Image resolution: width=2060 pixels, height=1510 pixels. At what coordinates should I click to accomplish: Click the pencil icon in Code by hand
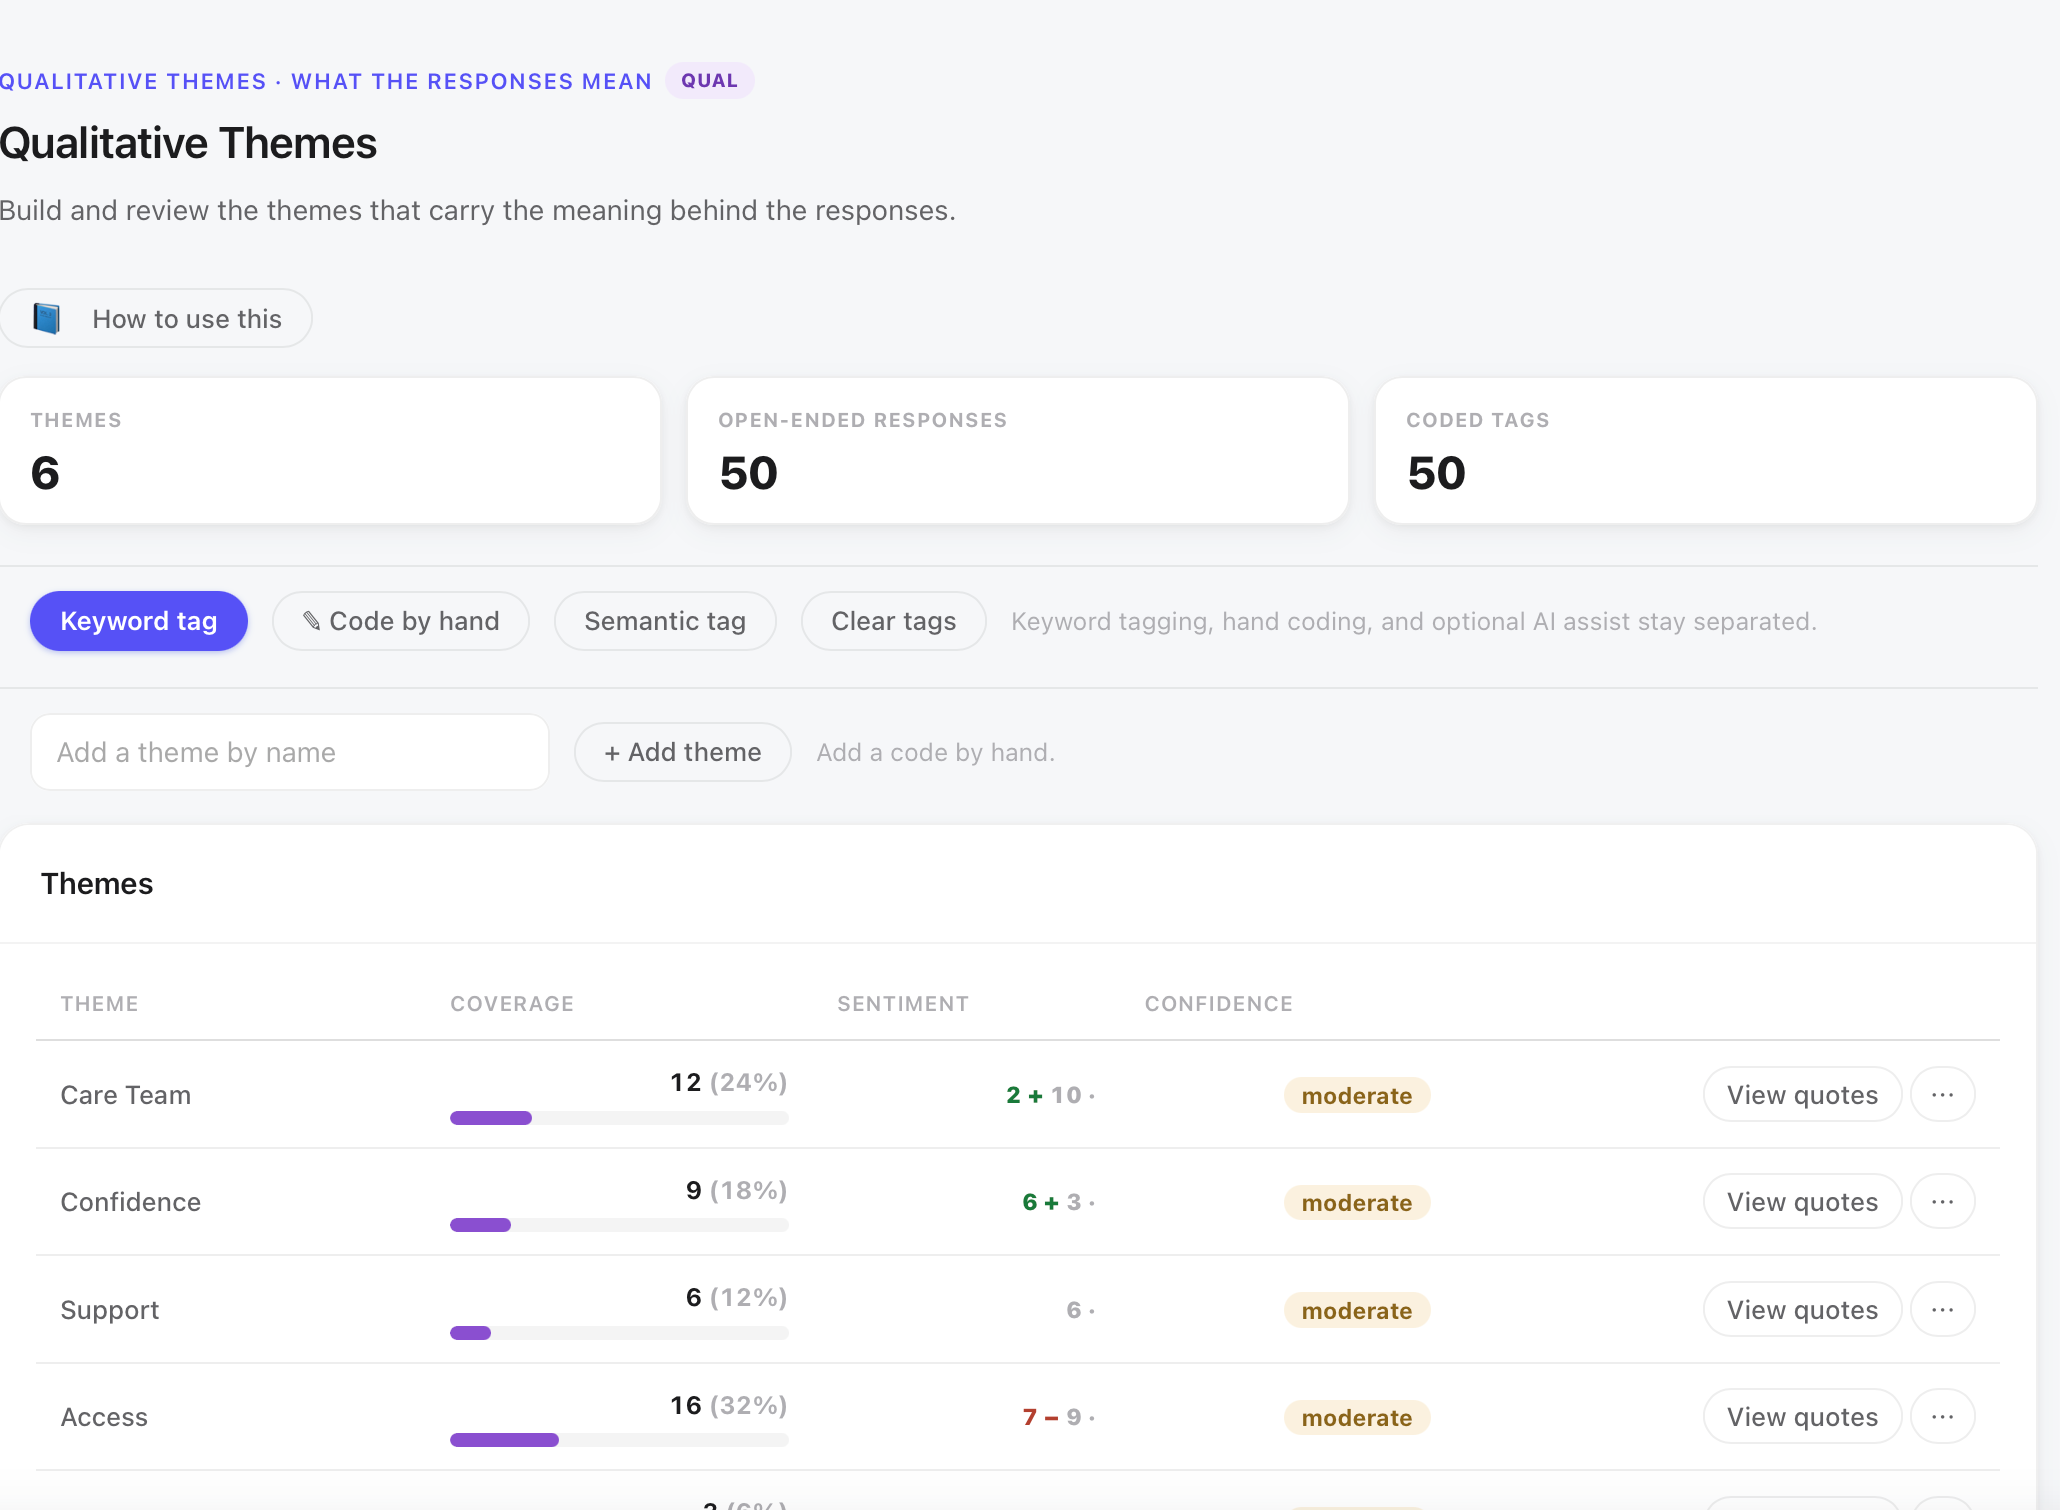pos(312,621)
